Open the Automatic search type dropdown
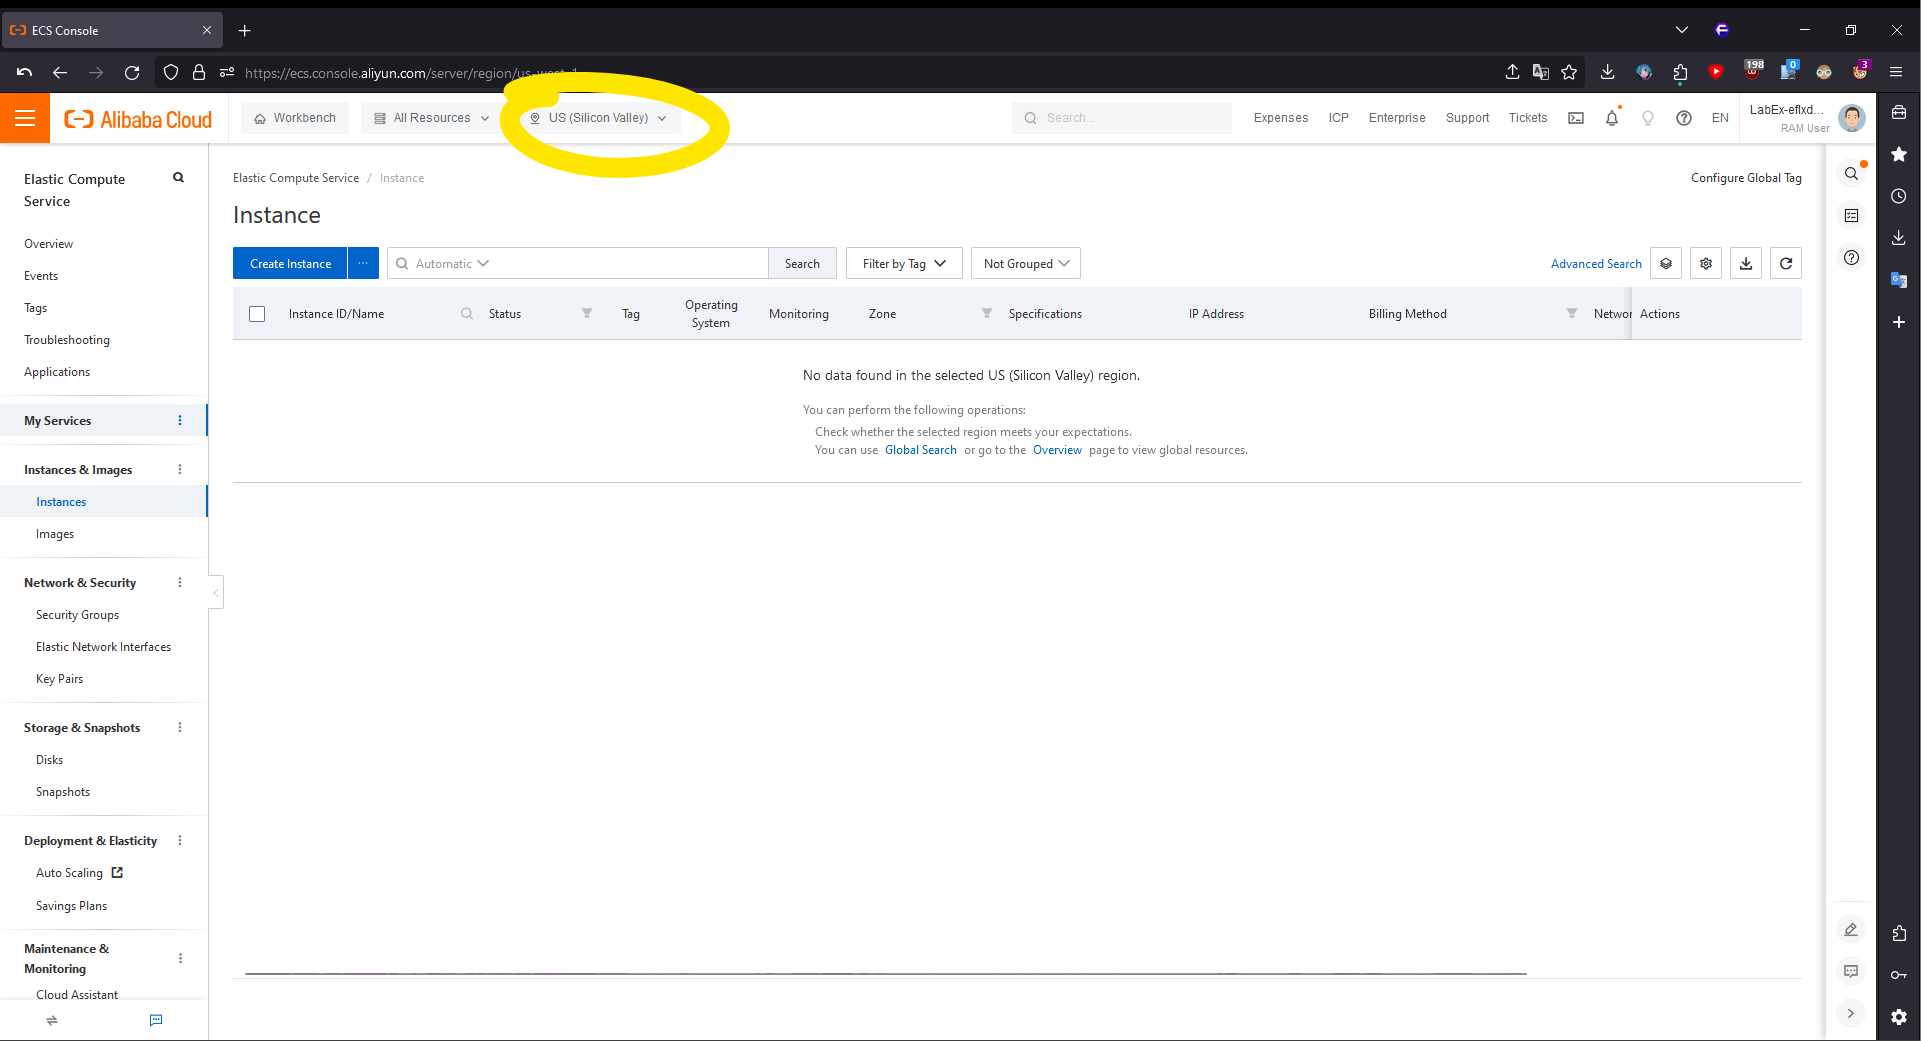The width and height of the screenshot is (1921, 1041). (452, 264)
